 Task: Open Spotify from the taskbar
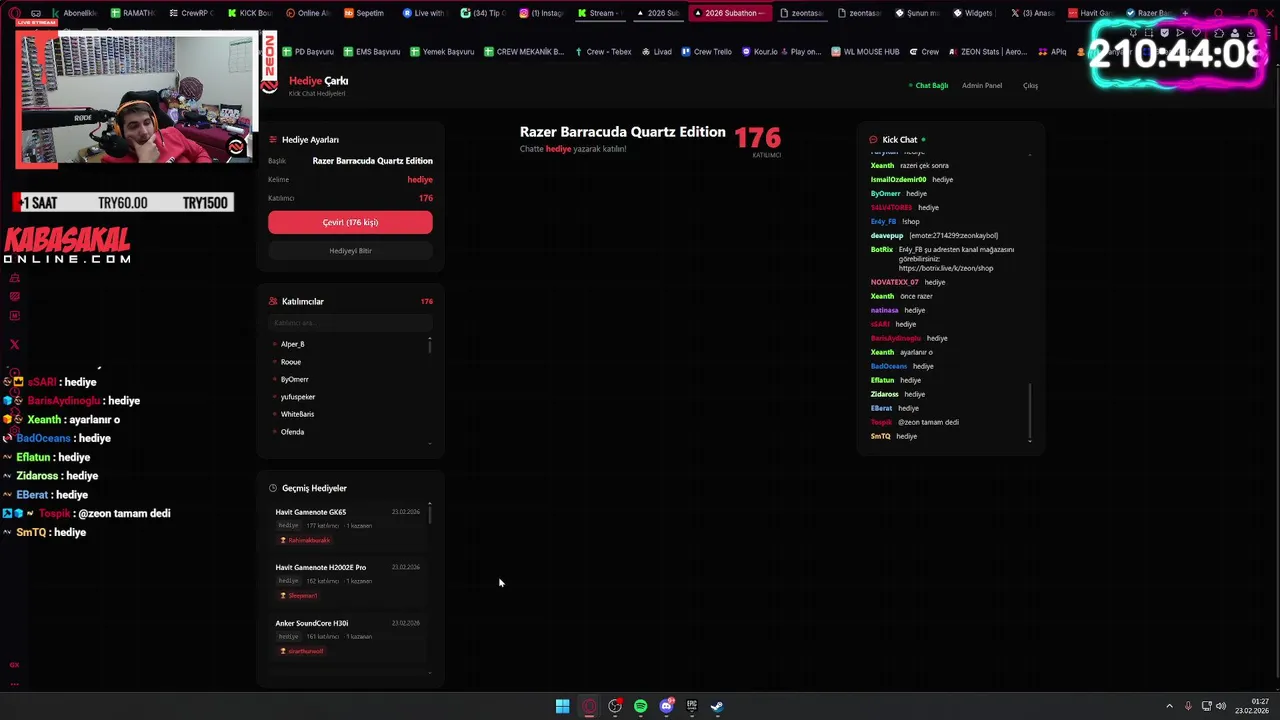[x=640, y=706]
